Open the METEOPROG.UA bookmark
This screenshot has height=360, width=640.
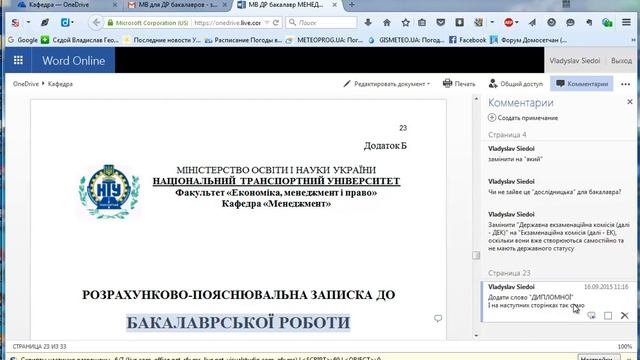click(324, 40)
